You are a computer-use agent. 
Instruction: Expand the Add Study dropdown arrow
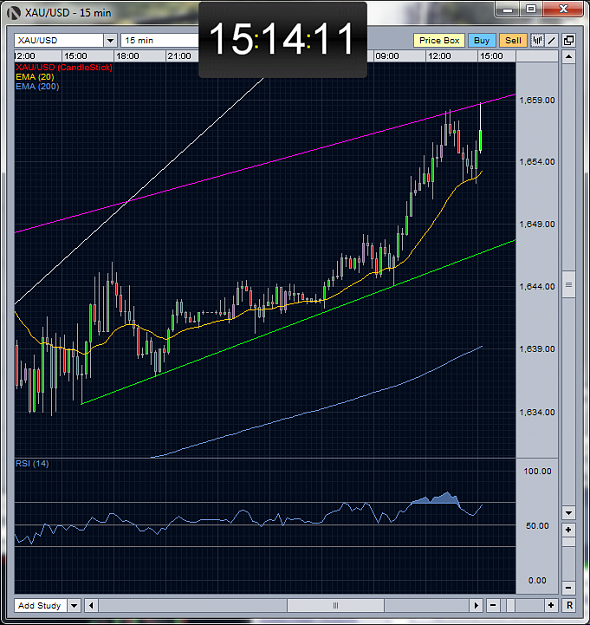[x=74, y=605]
